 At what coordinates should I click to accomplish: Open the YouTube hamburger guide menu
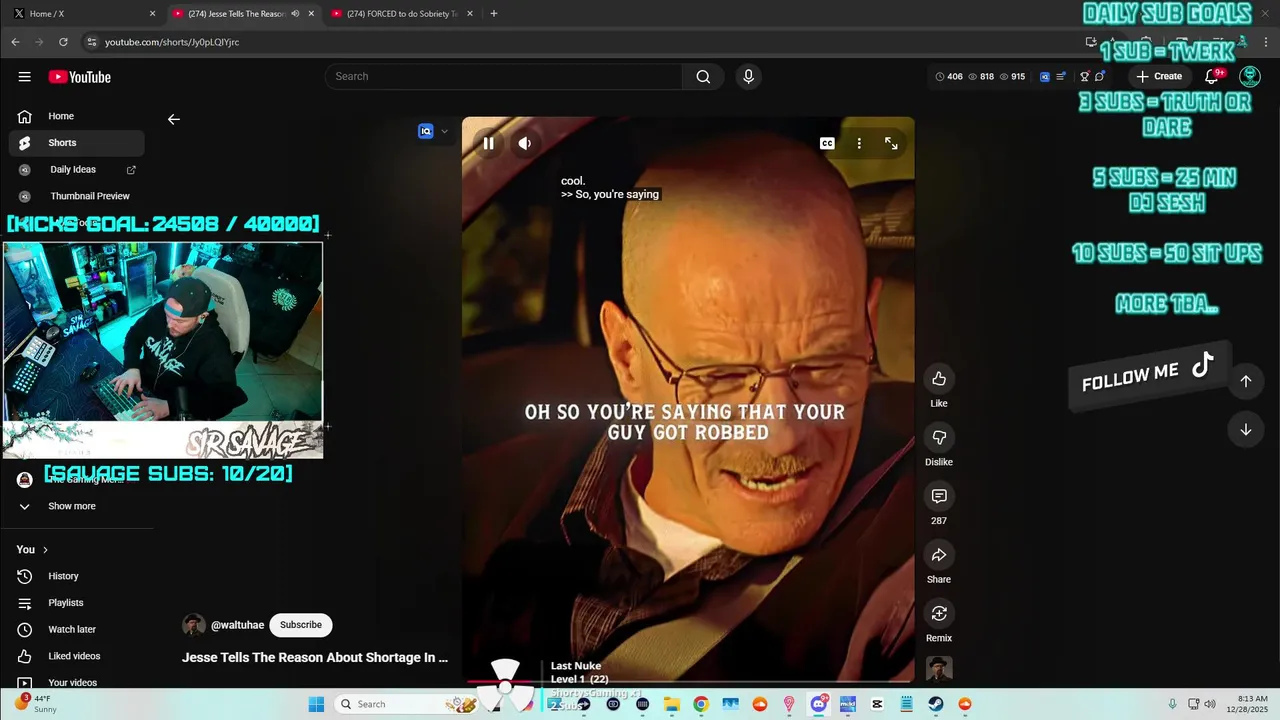tap(24, 77)
